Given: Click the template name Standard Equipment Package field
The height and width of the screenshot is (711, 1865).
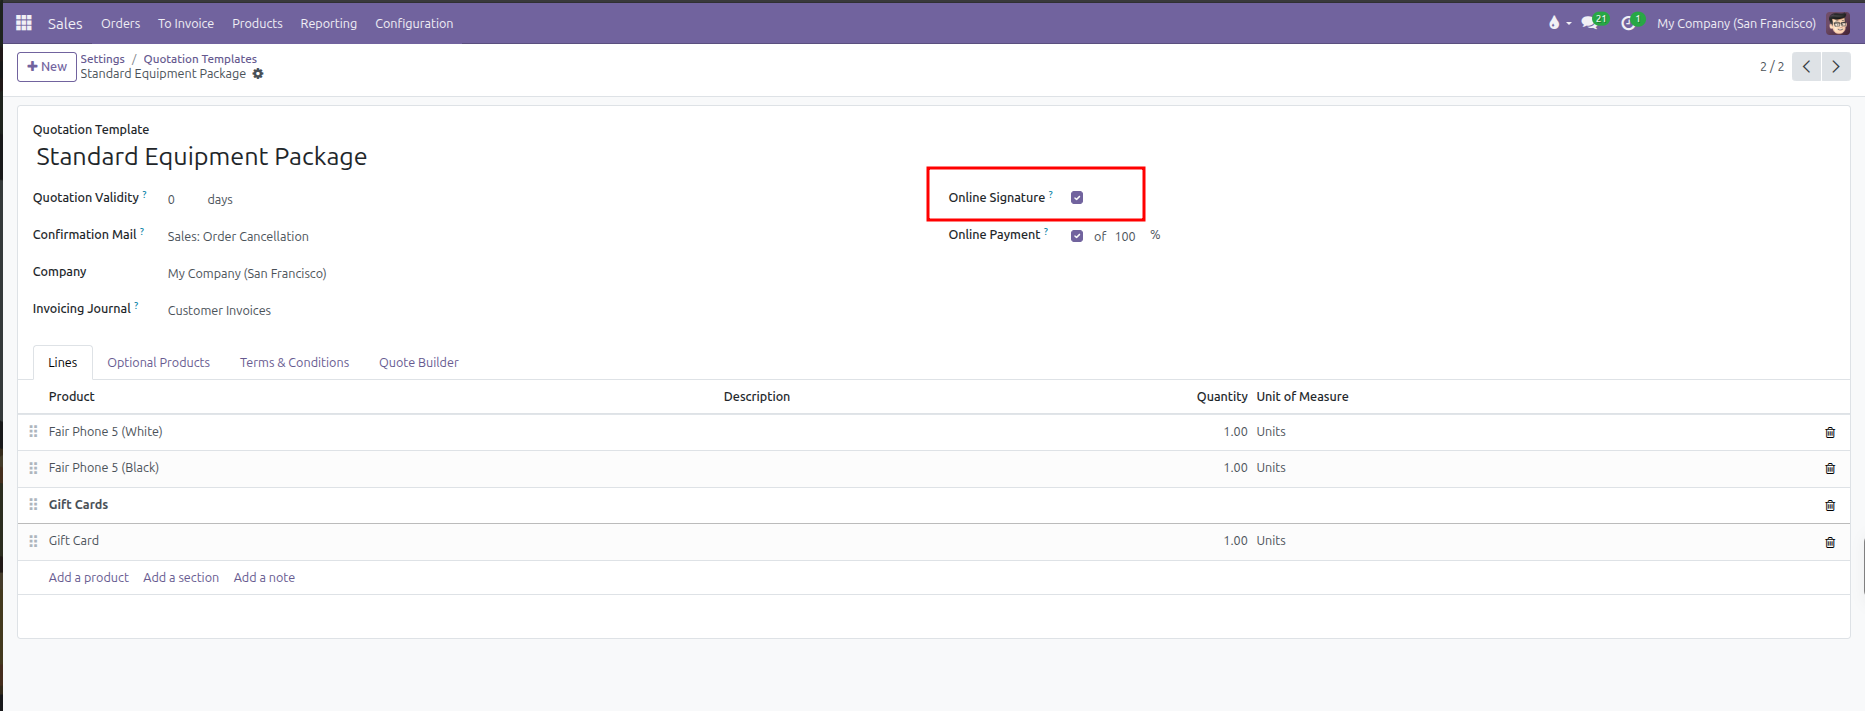Looking at the screenshot, I should 202,157.
